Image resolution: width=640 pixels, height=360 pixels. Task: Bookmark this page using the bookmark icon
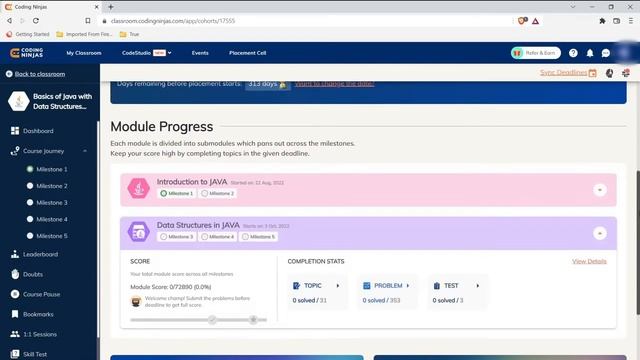88,20
